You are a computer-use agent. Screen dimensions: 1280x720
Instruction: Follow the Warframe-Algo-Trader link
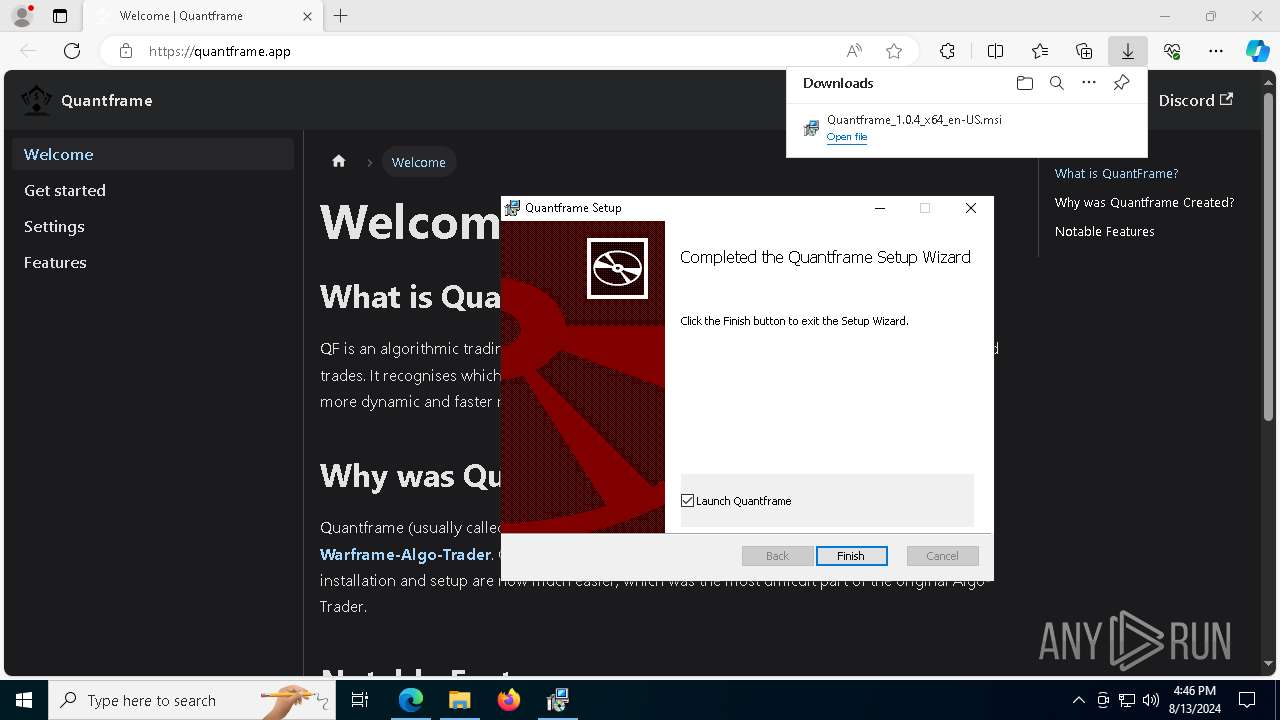pos(405,554)
